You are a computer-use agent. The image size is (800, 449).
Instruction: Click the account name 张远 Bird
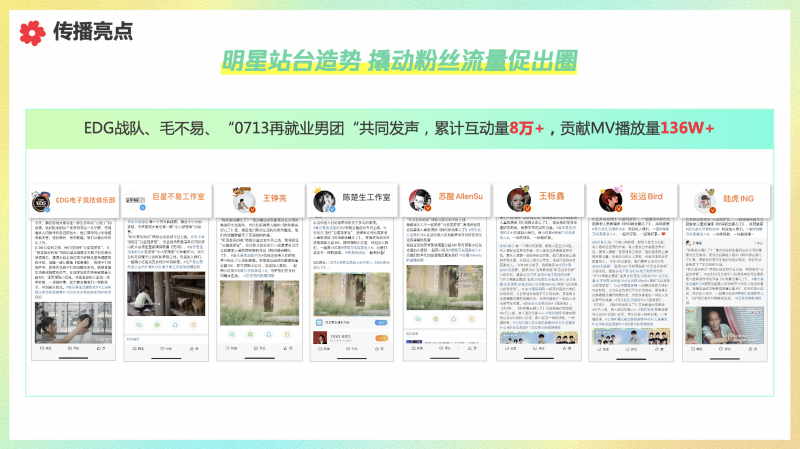pos(645,196)
